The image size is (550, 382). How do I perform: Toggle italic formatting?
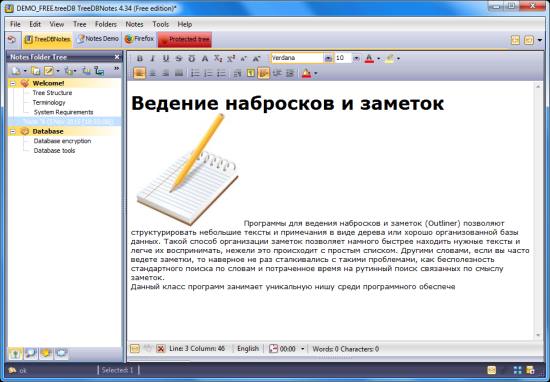click(153, 59)
